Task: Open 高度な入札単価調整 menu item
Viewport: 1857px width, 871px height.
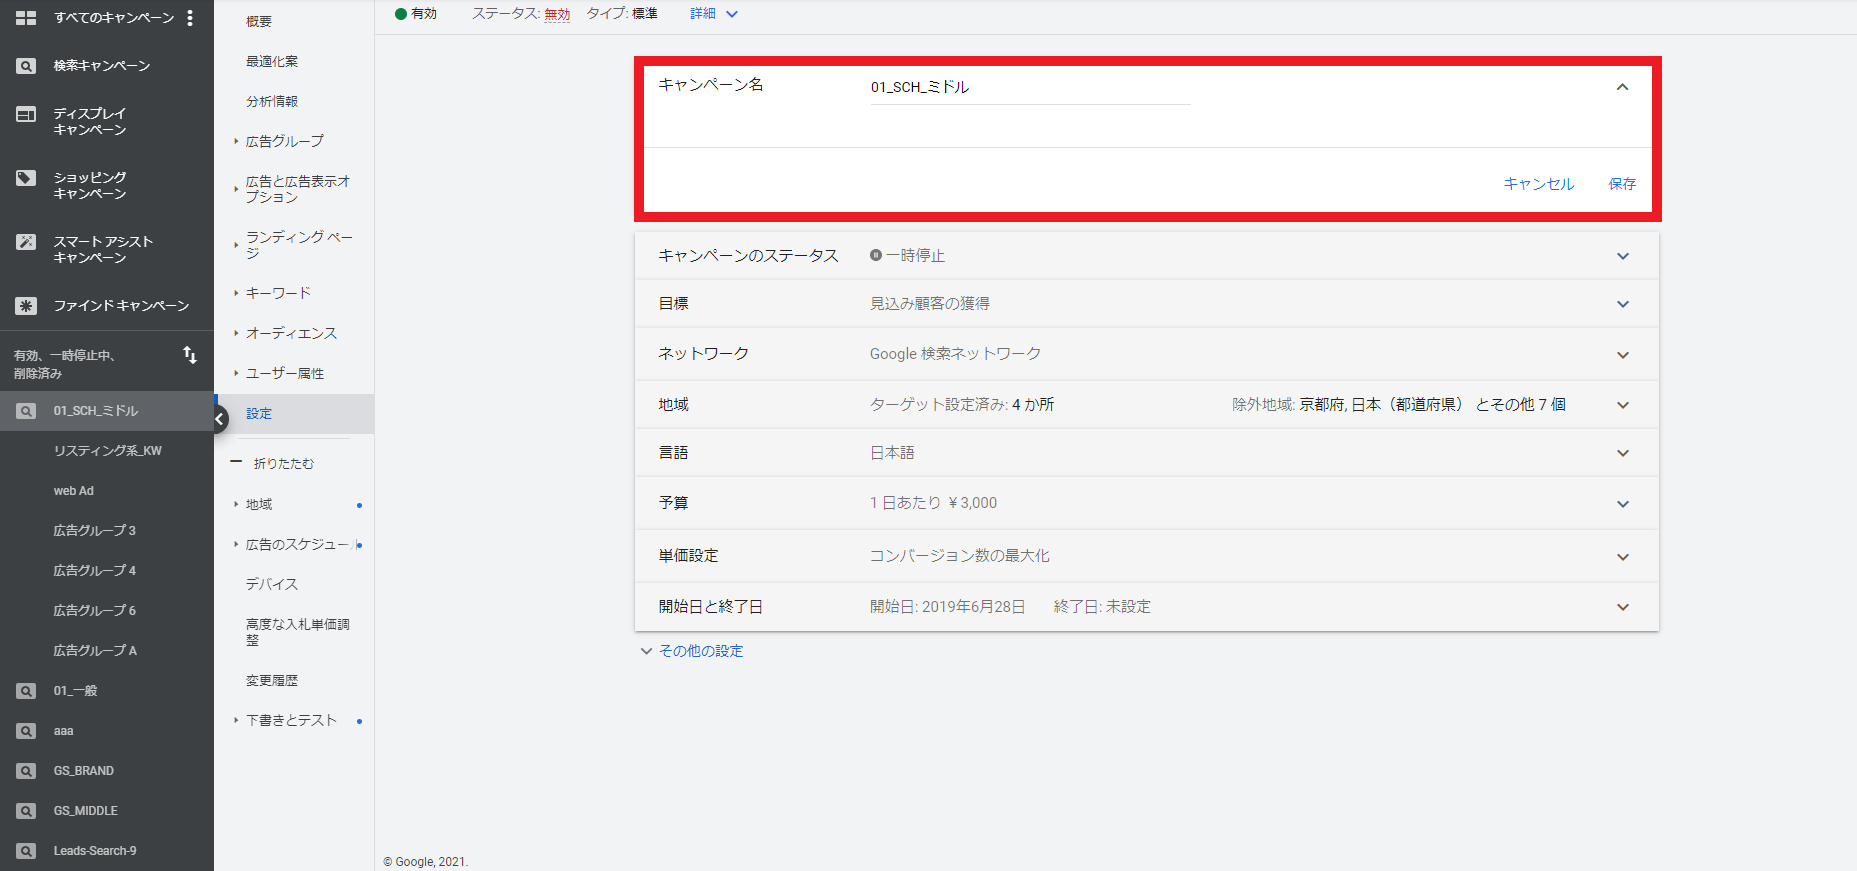Action: point(298,632)
